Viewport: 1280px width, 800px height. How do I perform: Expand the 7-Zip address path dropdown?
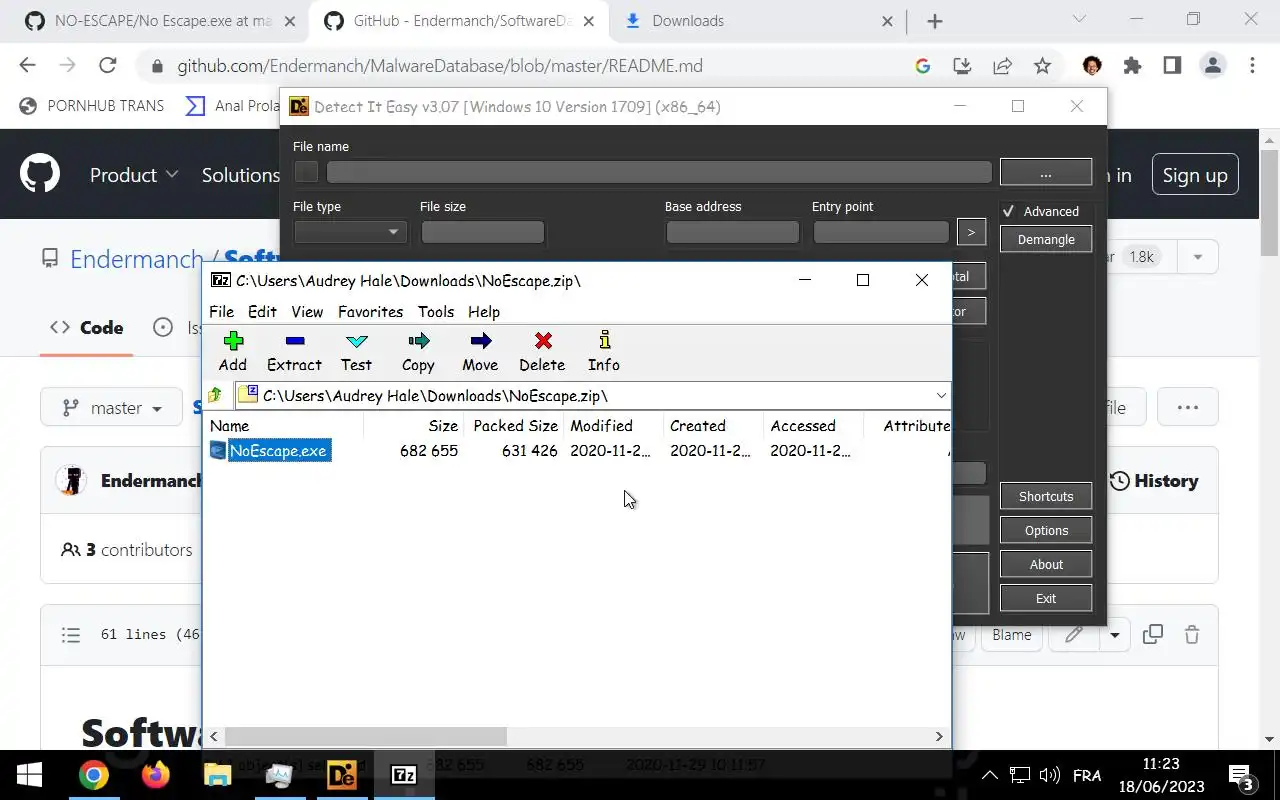[x=940, y=395]
